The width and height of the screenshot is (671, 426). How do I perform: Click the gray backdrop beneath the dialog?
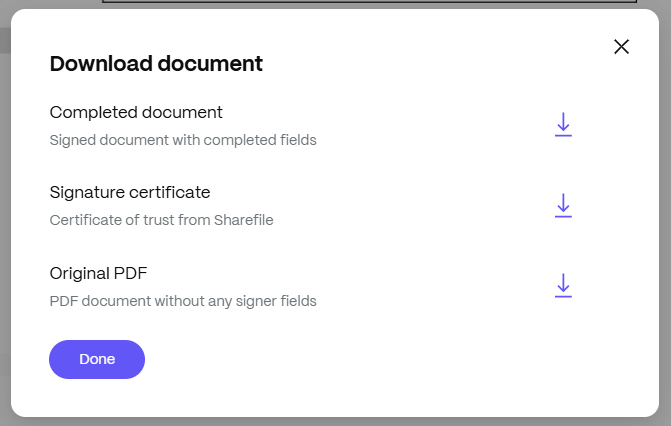pos(335,421)
